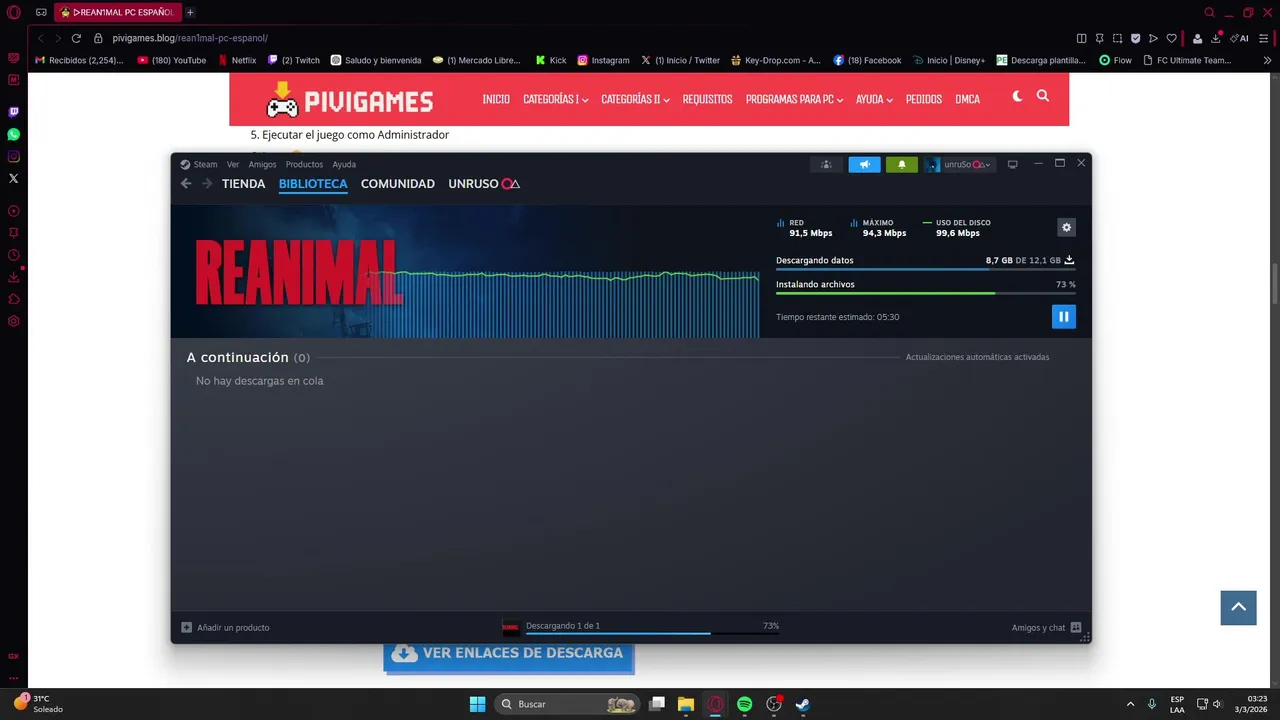1280x720 pixels.
Task: Open the Steam menu in menu bar
Action: (x=199, y=164)
